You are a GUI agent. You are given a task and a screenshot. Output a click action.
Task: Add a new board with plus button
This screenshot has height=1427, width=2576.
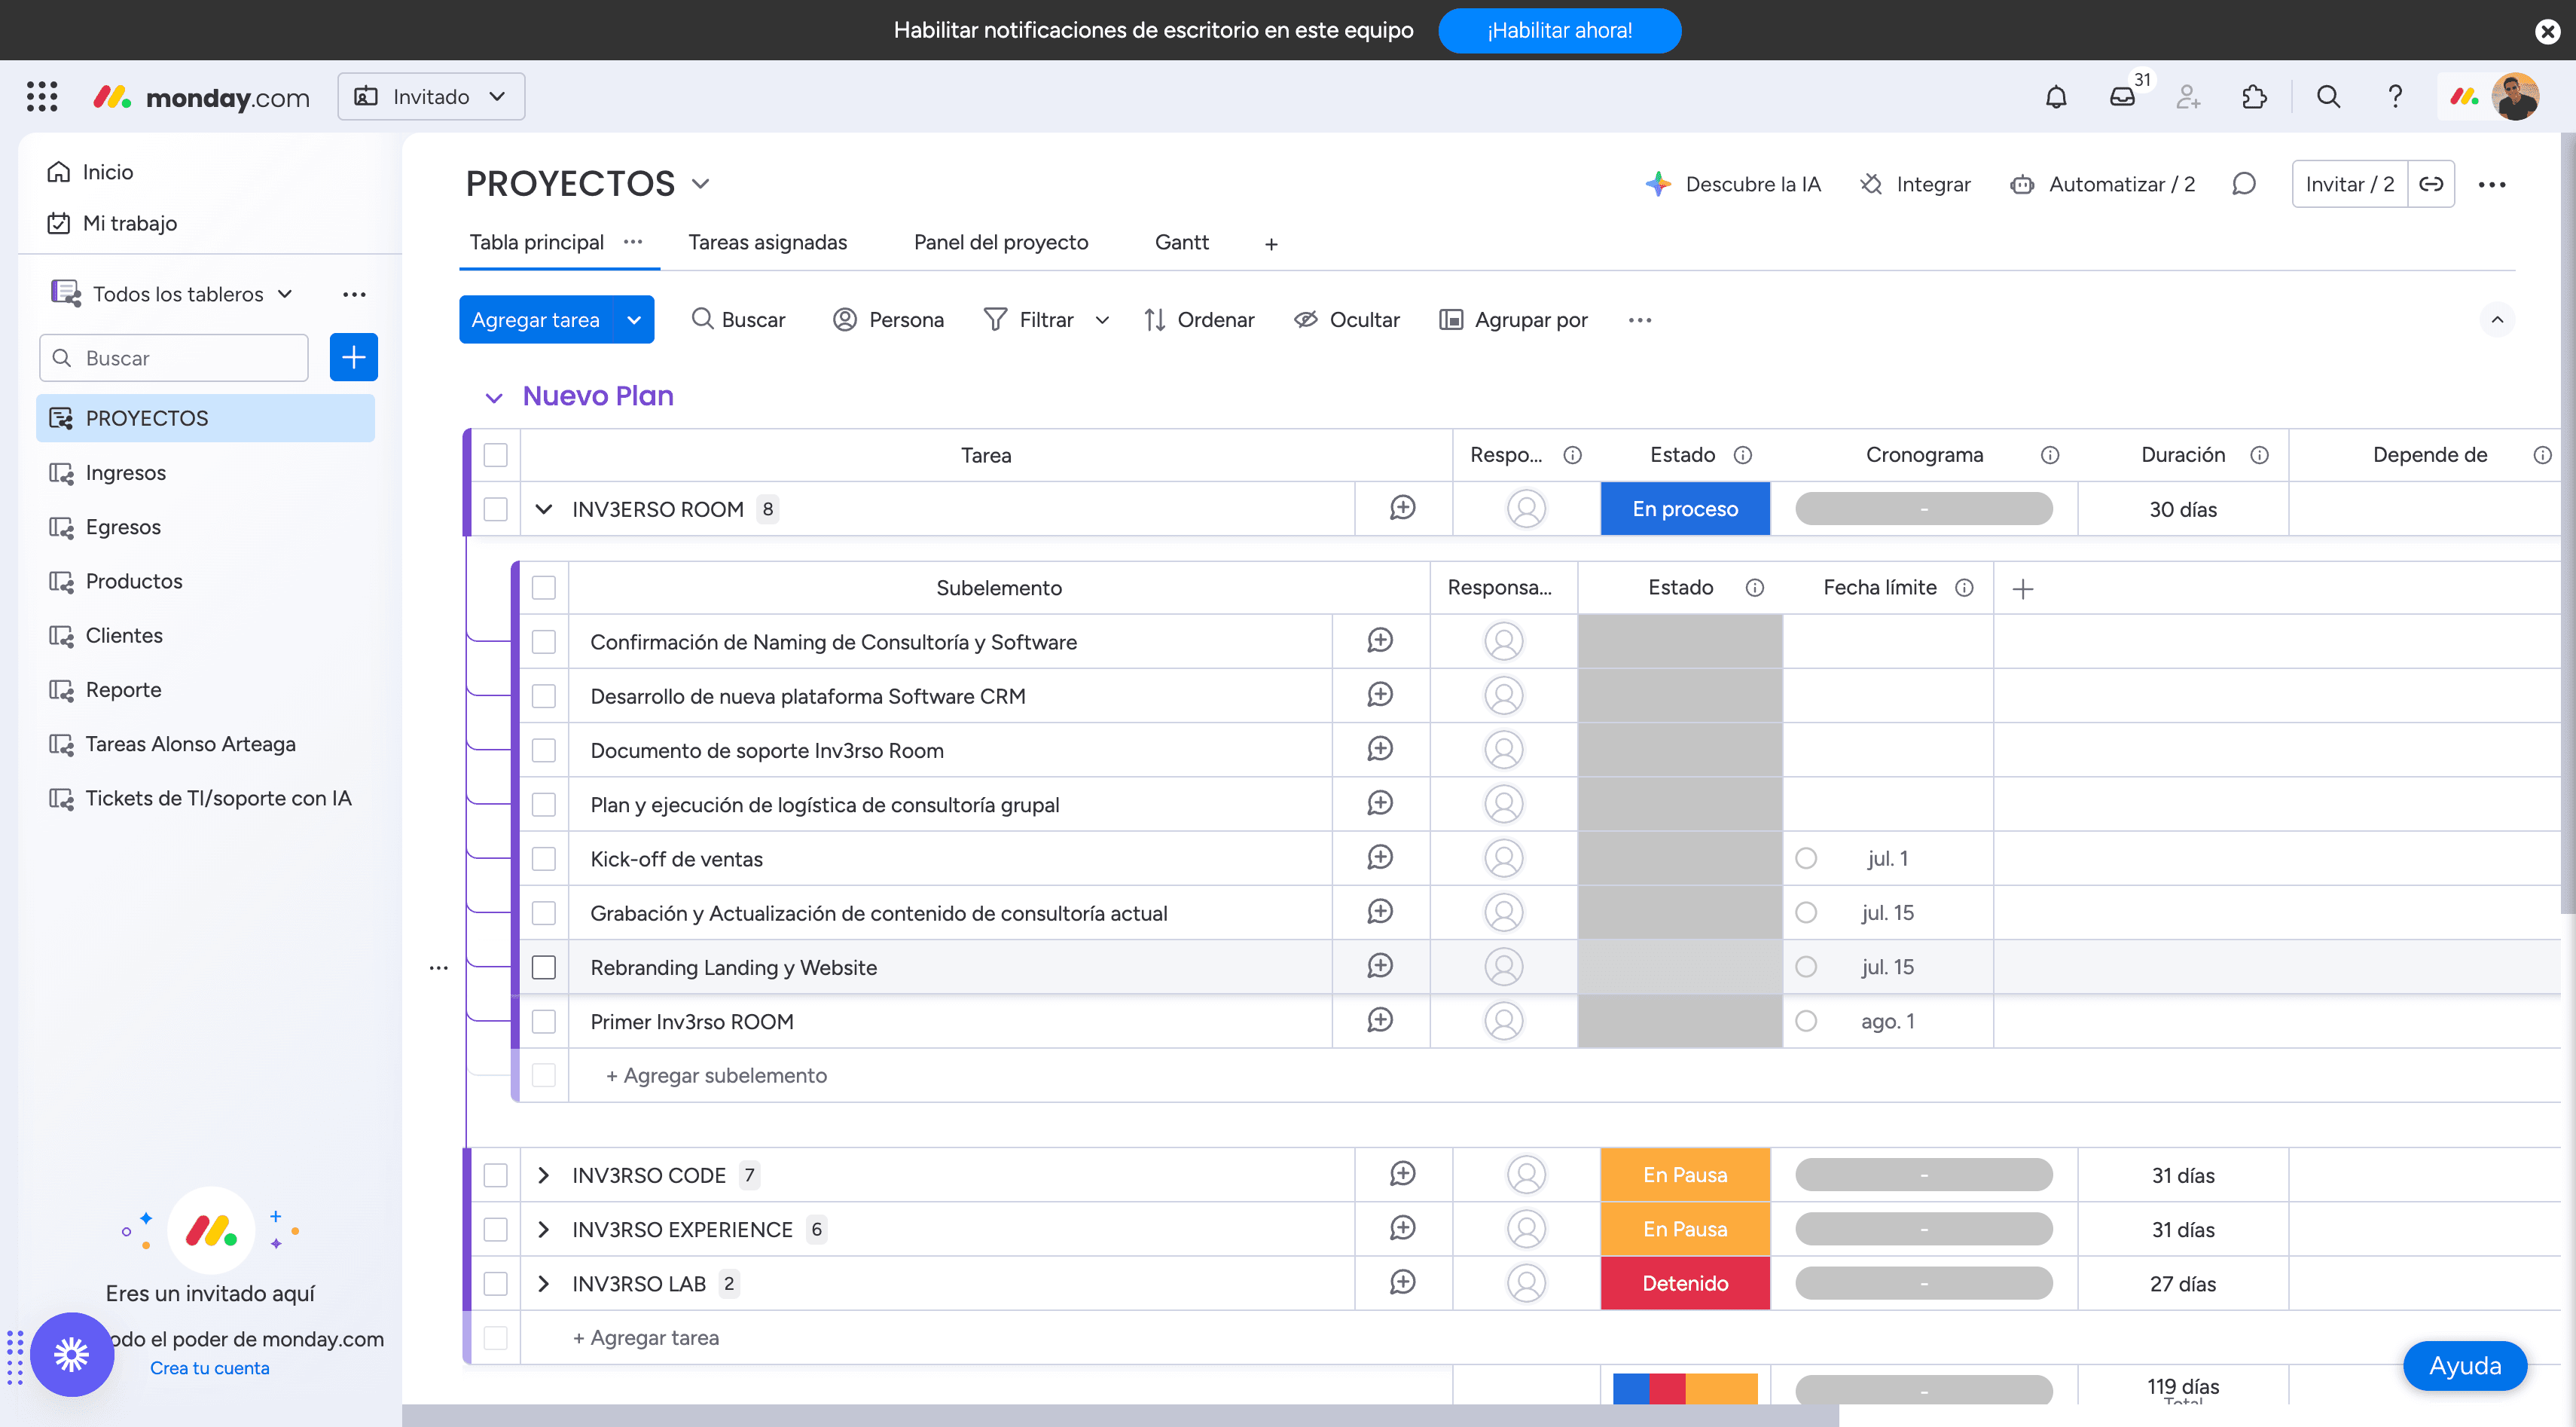click(x=354, y=357)
